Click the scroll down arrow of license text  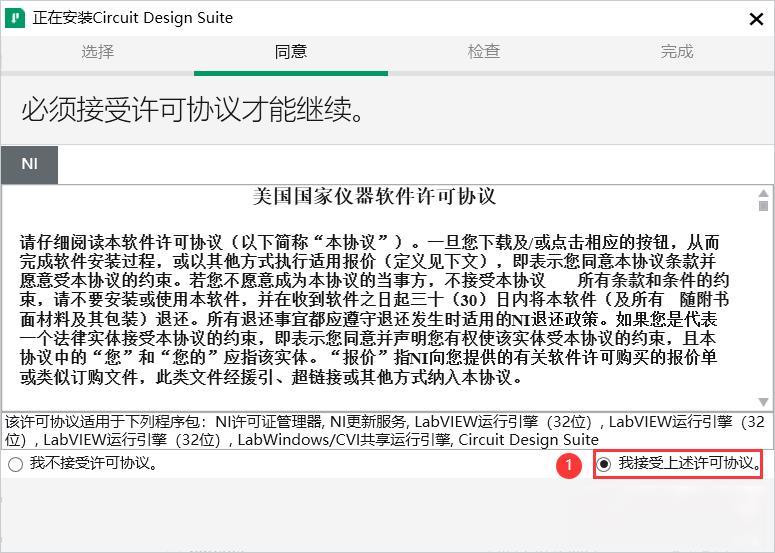[x=764, y=402]
